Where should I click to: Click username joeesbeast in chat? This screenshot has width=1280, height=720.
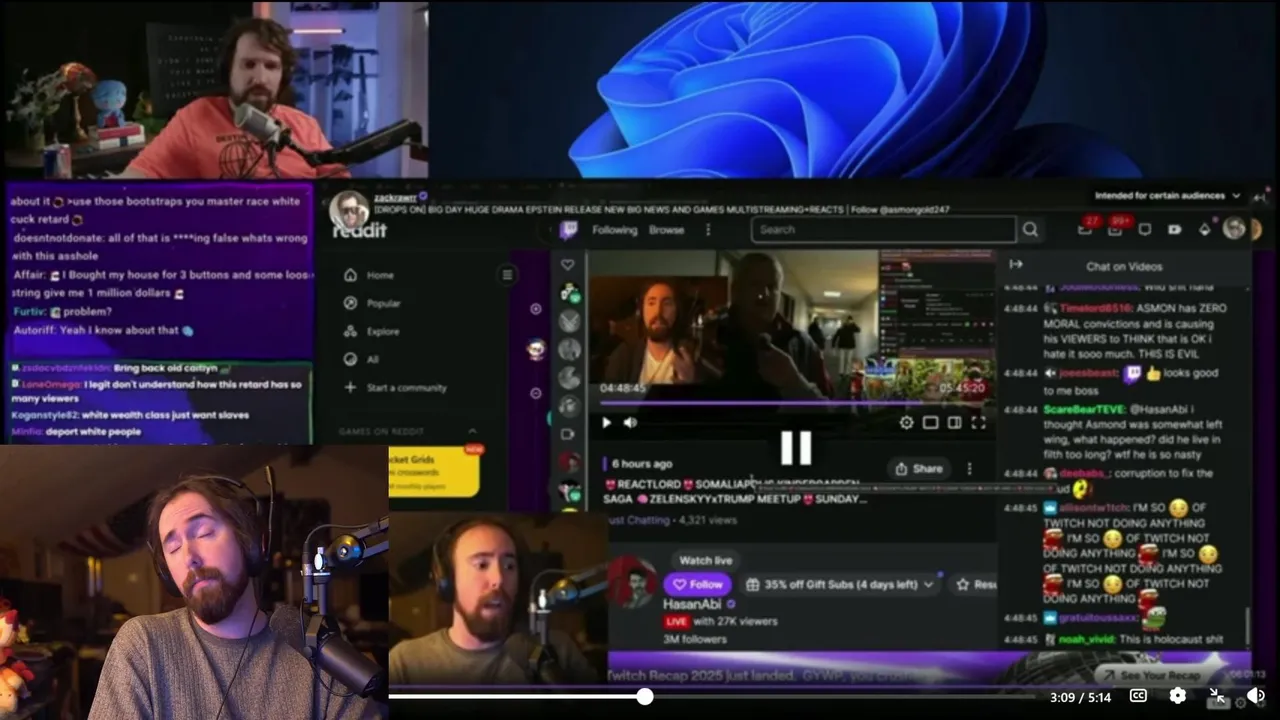coord(1090,373)
